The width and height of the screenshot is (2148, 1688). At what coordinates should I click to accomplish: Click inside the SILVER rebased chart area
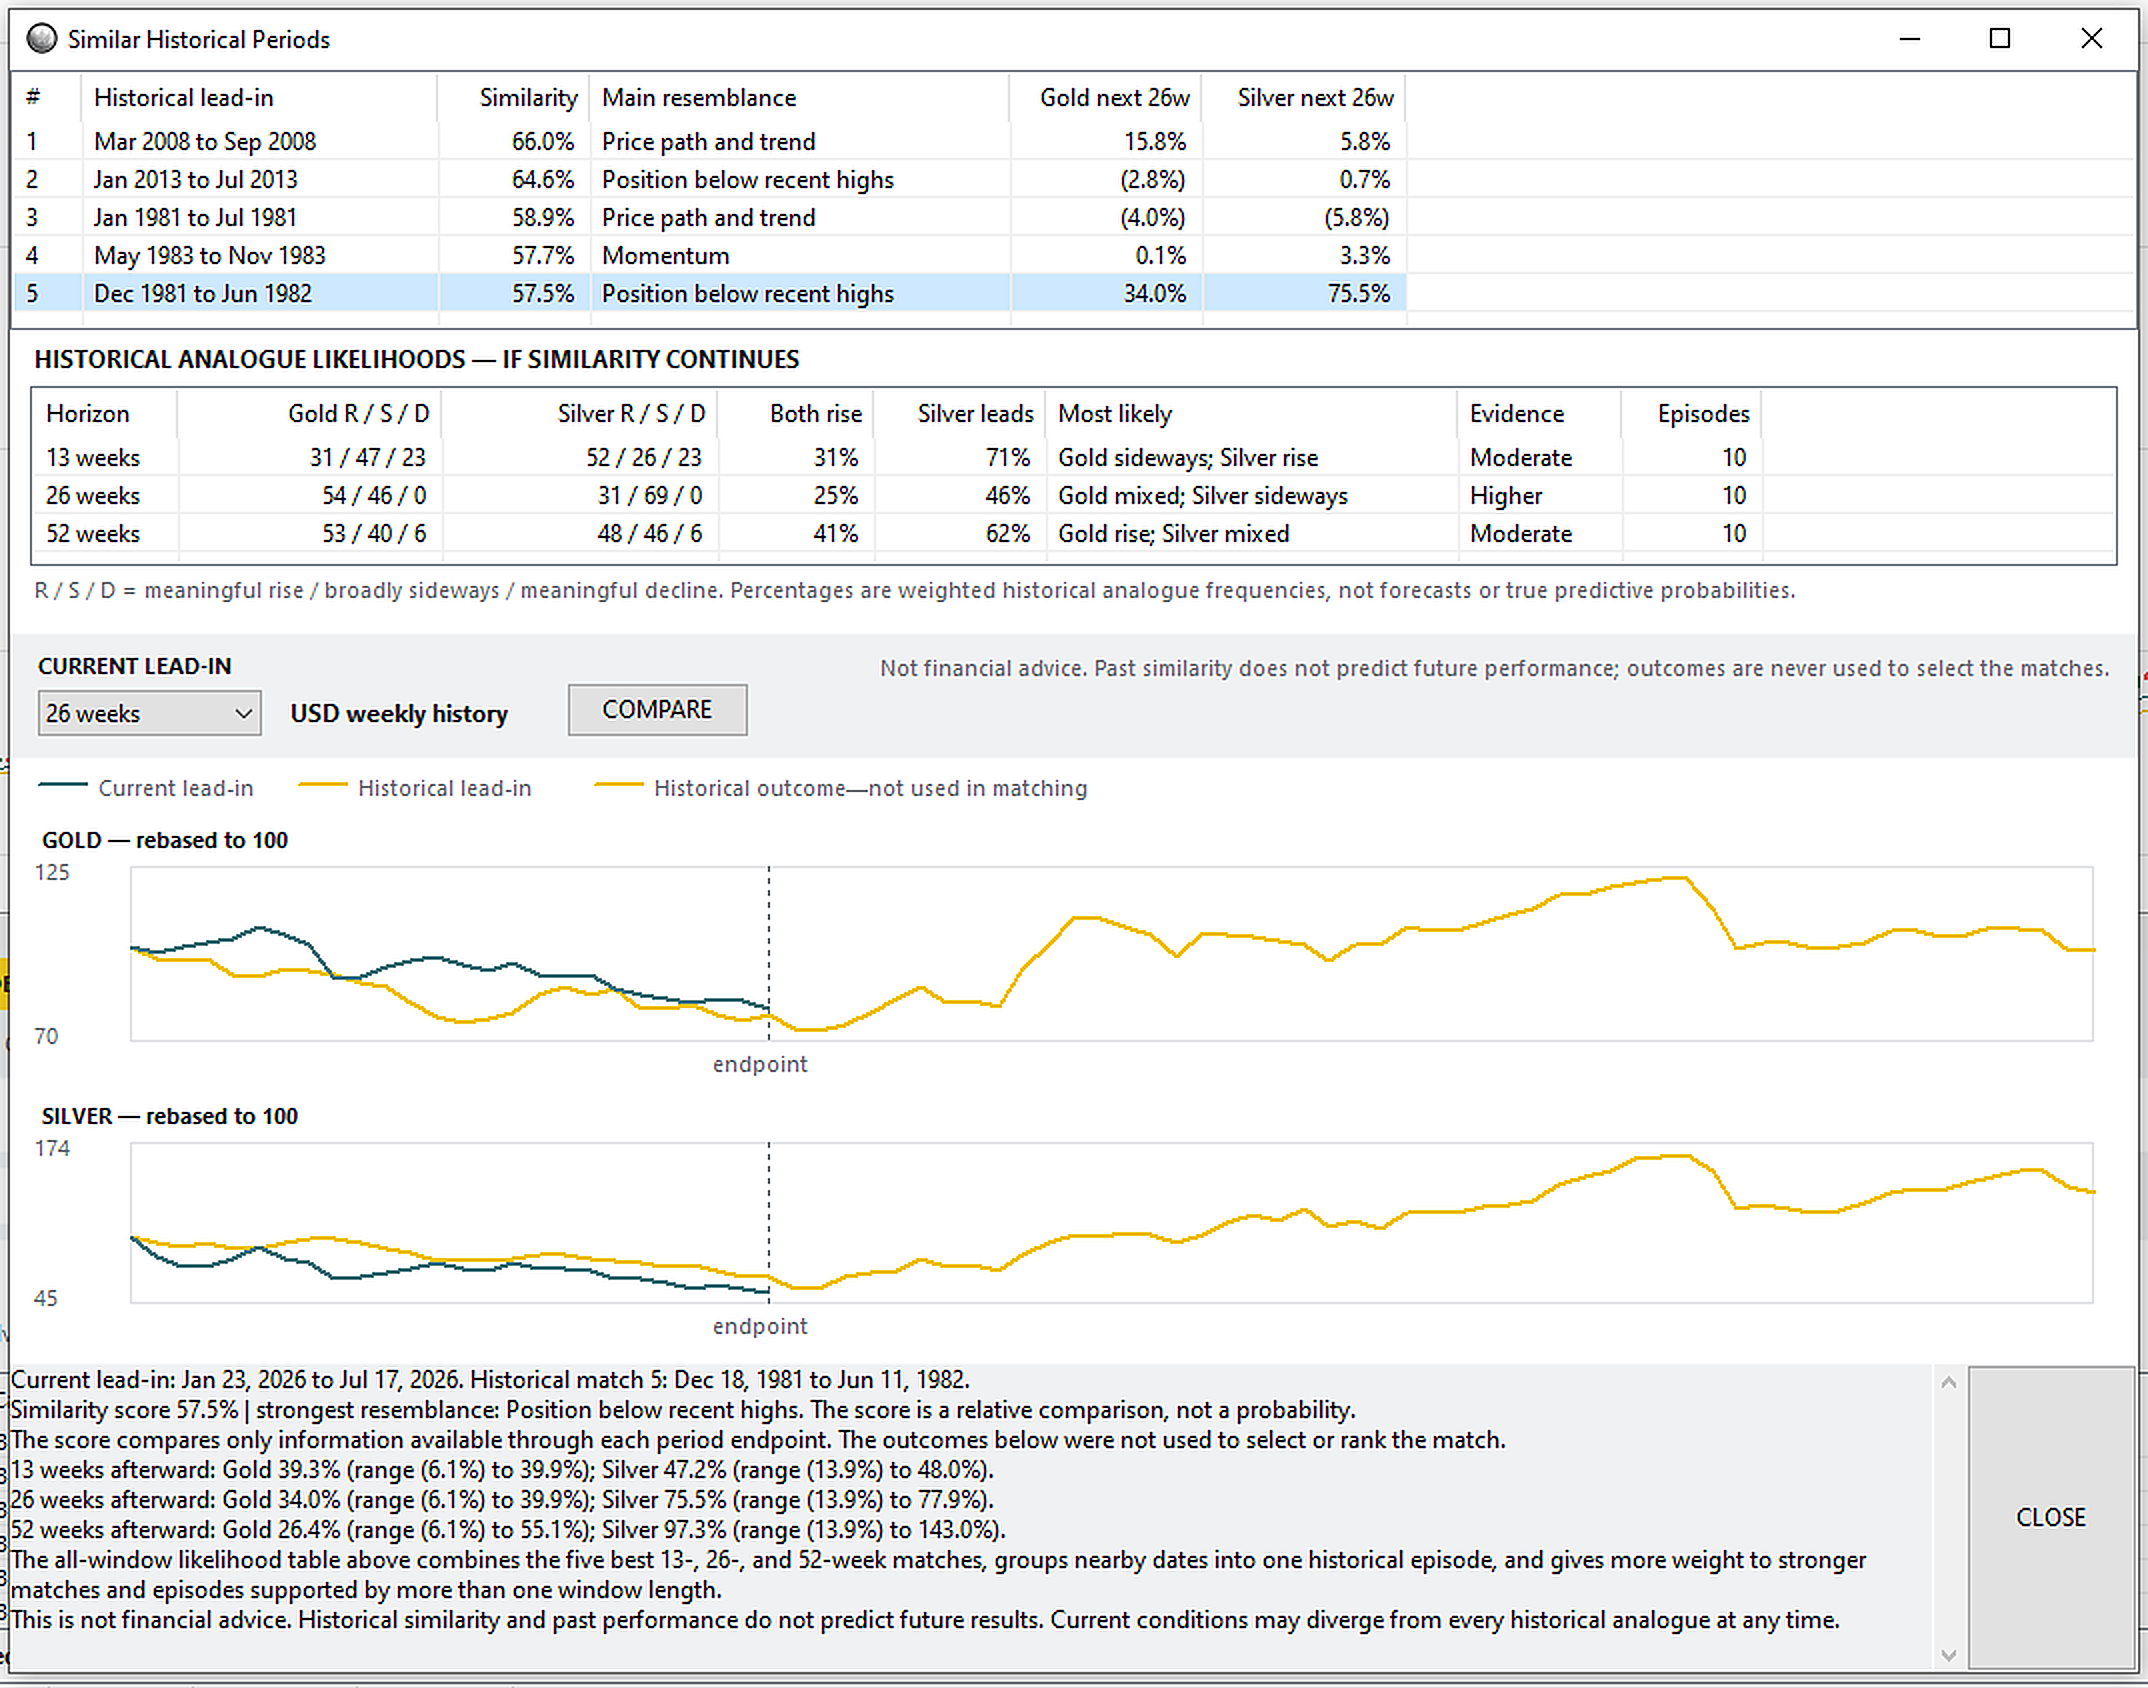click(x=1111, y=1222)
